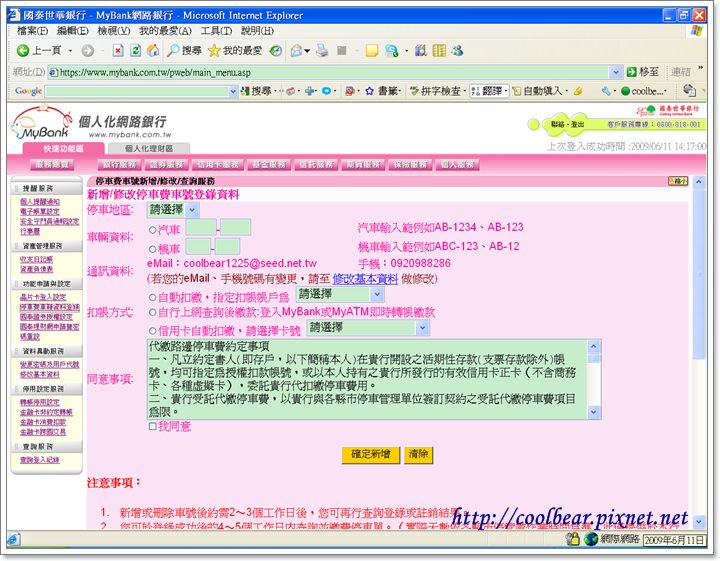Click the Go (移至) button
Screen dimensions: 720x561
coord(643,72)
